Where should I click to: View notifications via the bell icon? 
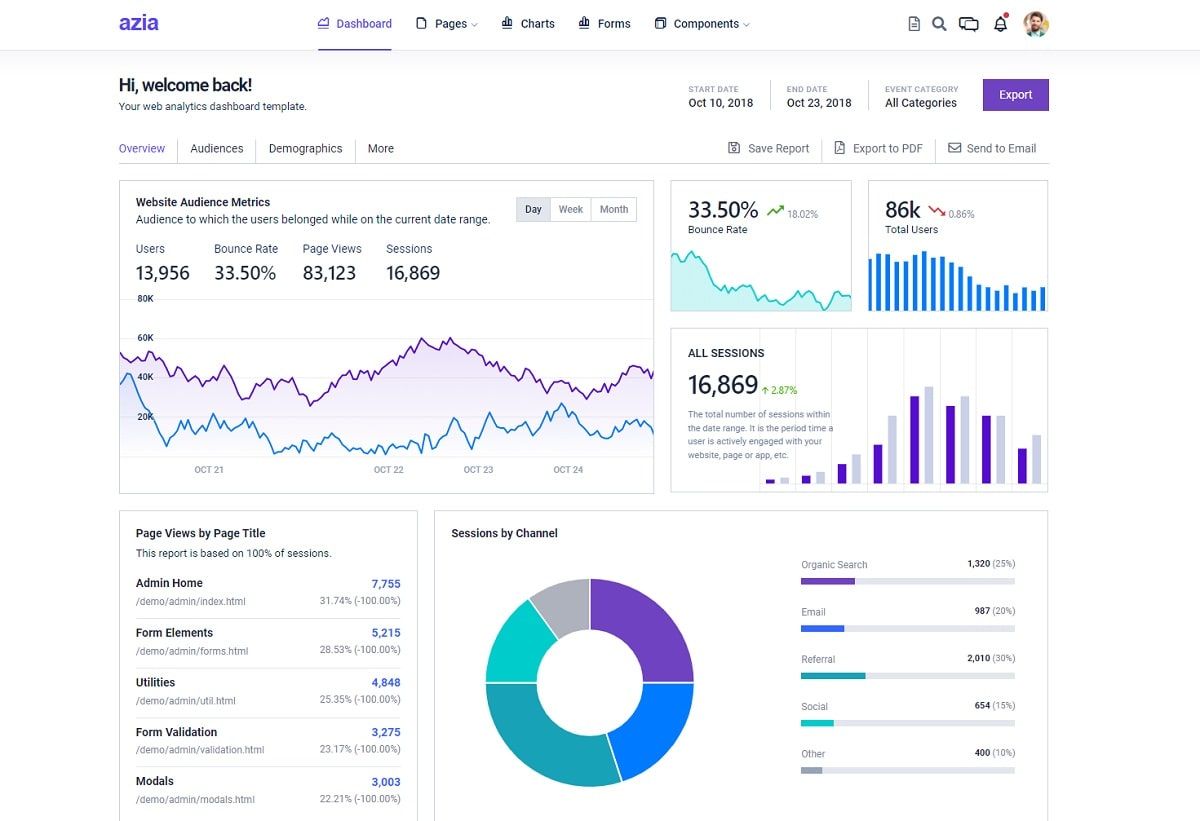1001,23
